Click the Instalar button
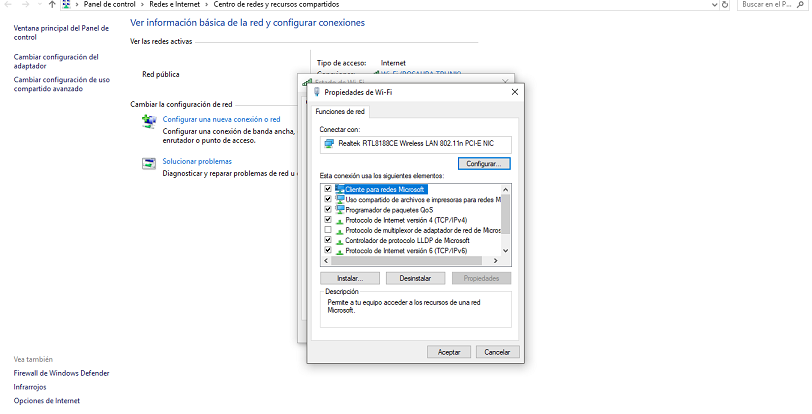 350,278
